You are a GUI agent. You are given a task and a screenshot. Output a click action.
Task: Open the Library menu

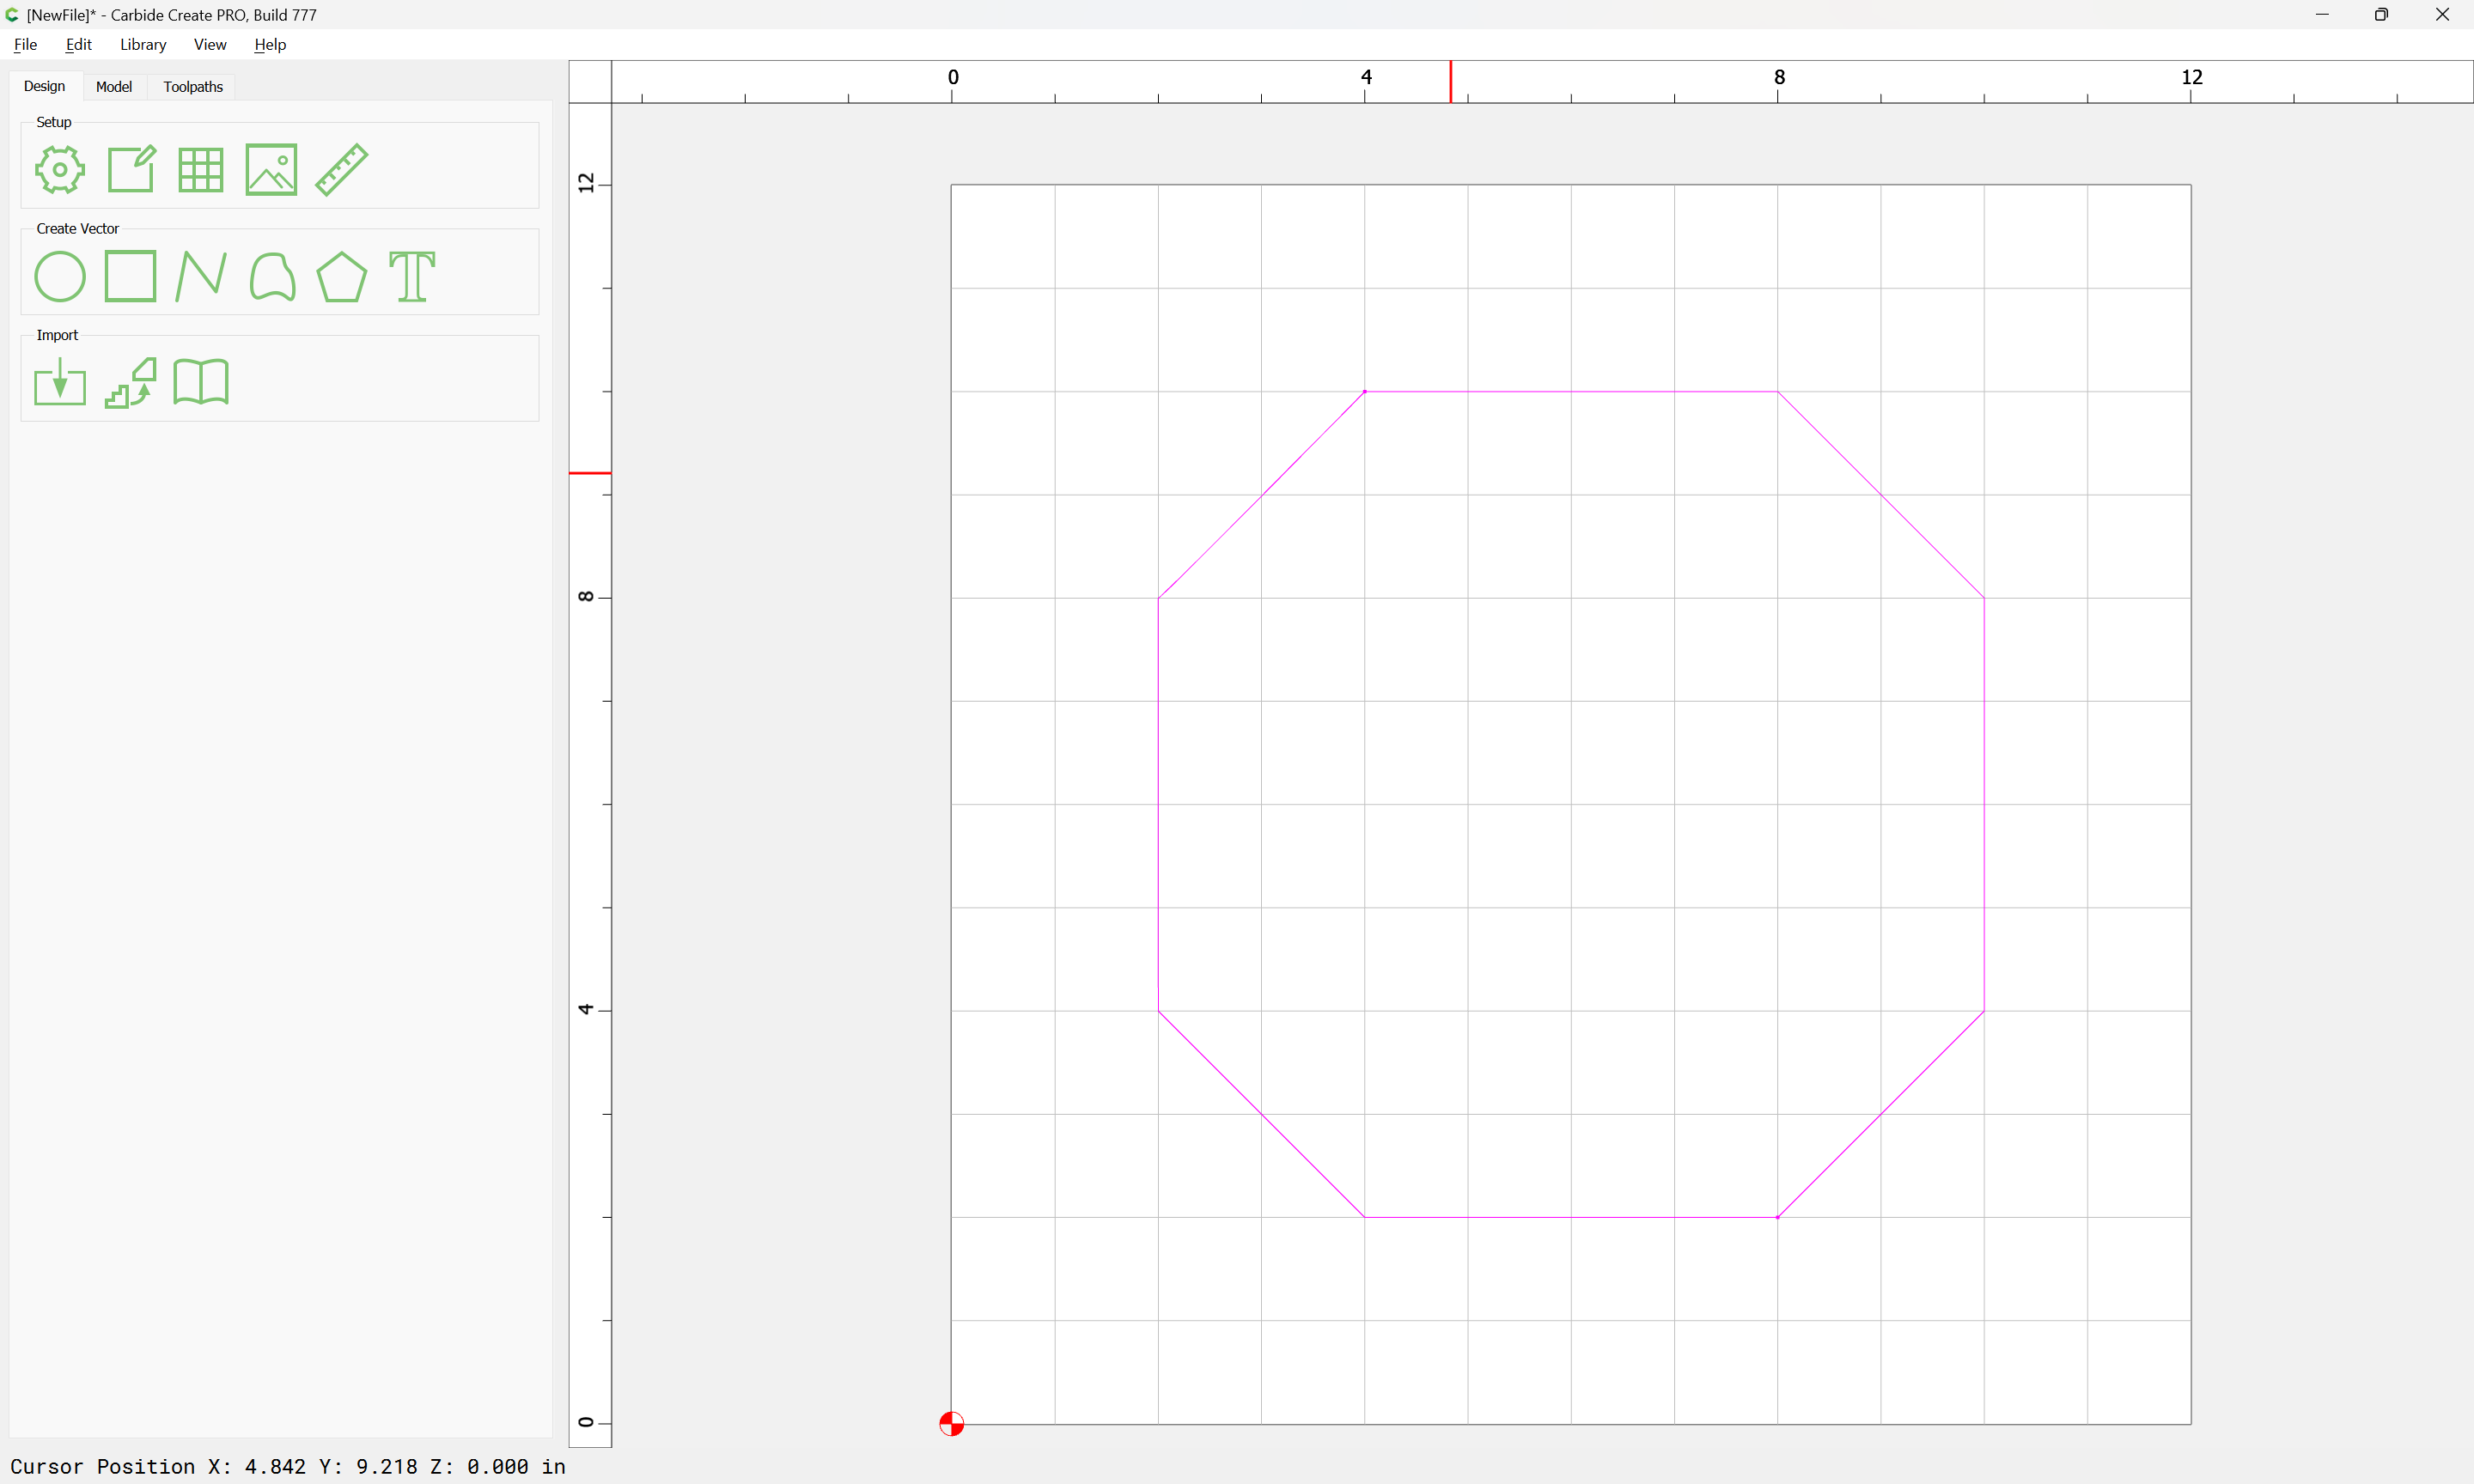point(143,44)
